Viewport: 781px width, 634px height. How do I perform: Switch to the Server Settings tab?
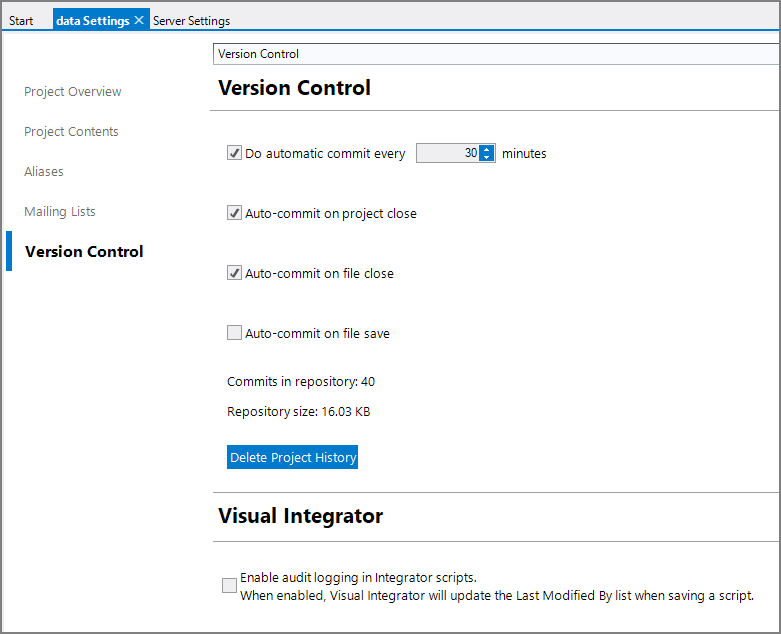click(x=191, y=21)
